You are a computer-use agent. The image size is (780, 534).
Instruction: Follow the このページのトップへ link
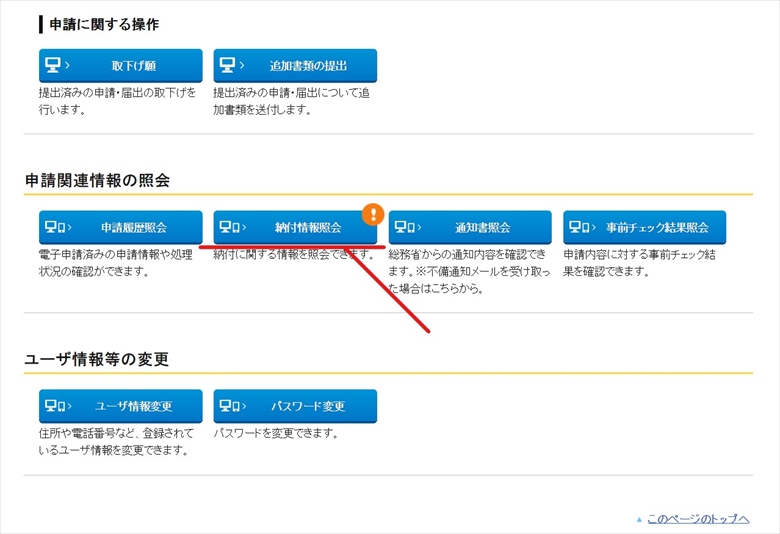(x=698, y=519)
